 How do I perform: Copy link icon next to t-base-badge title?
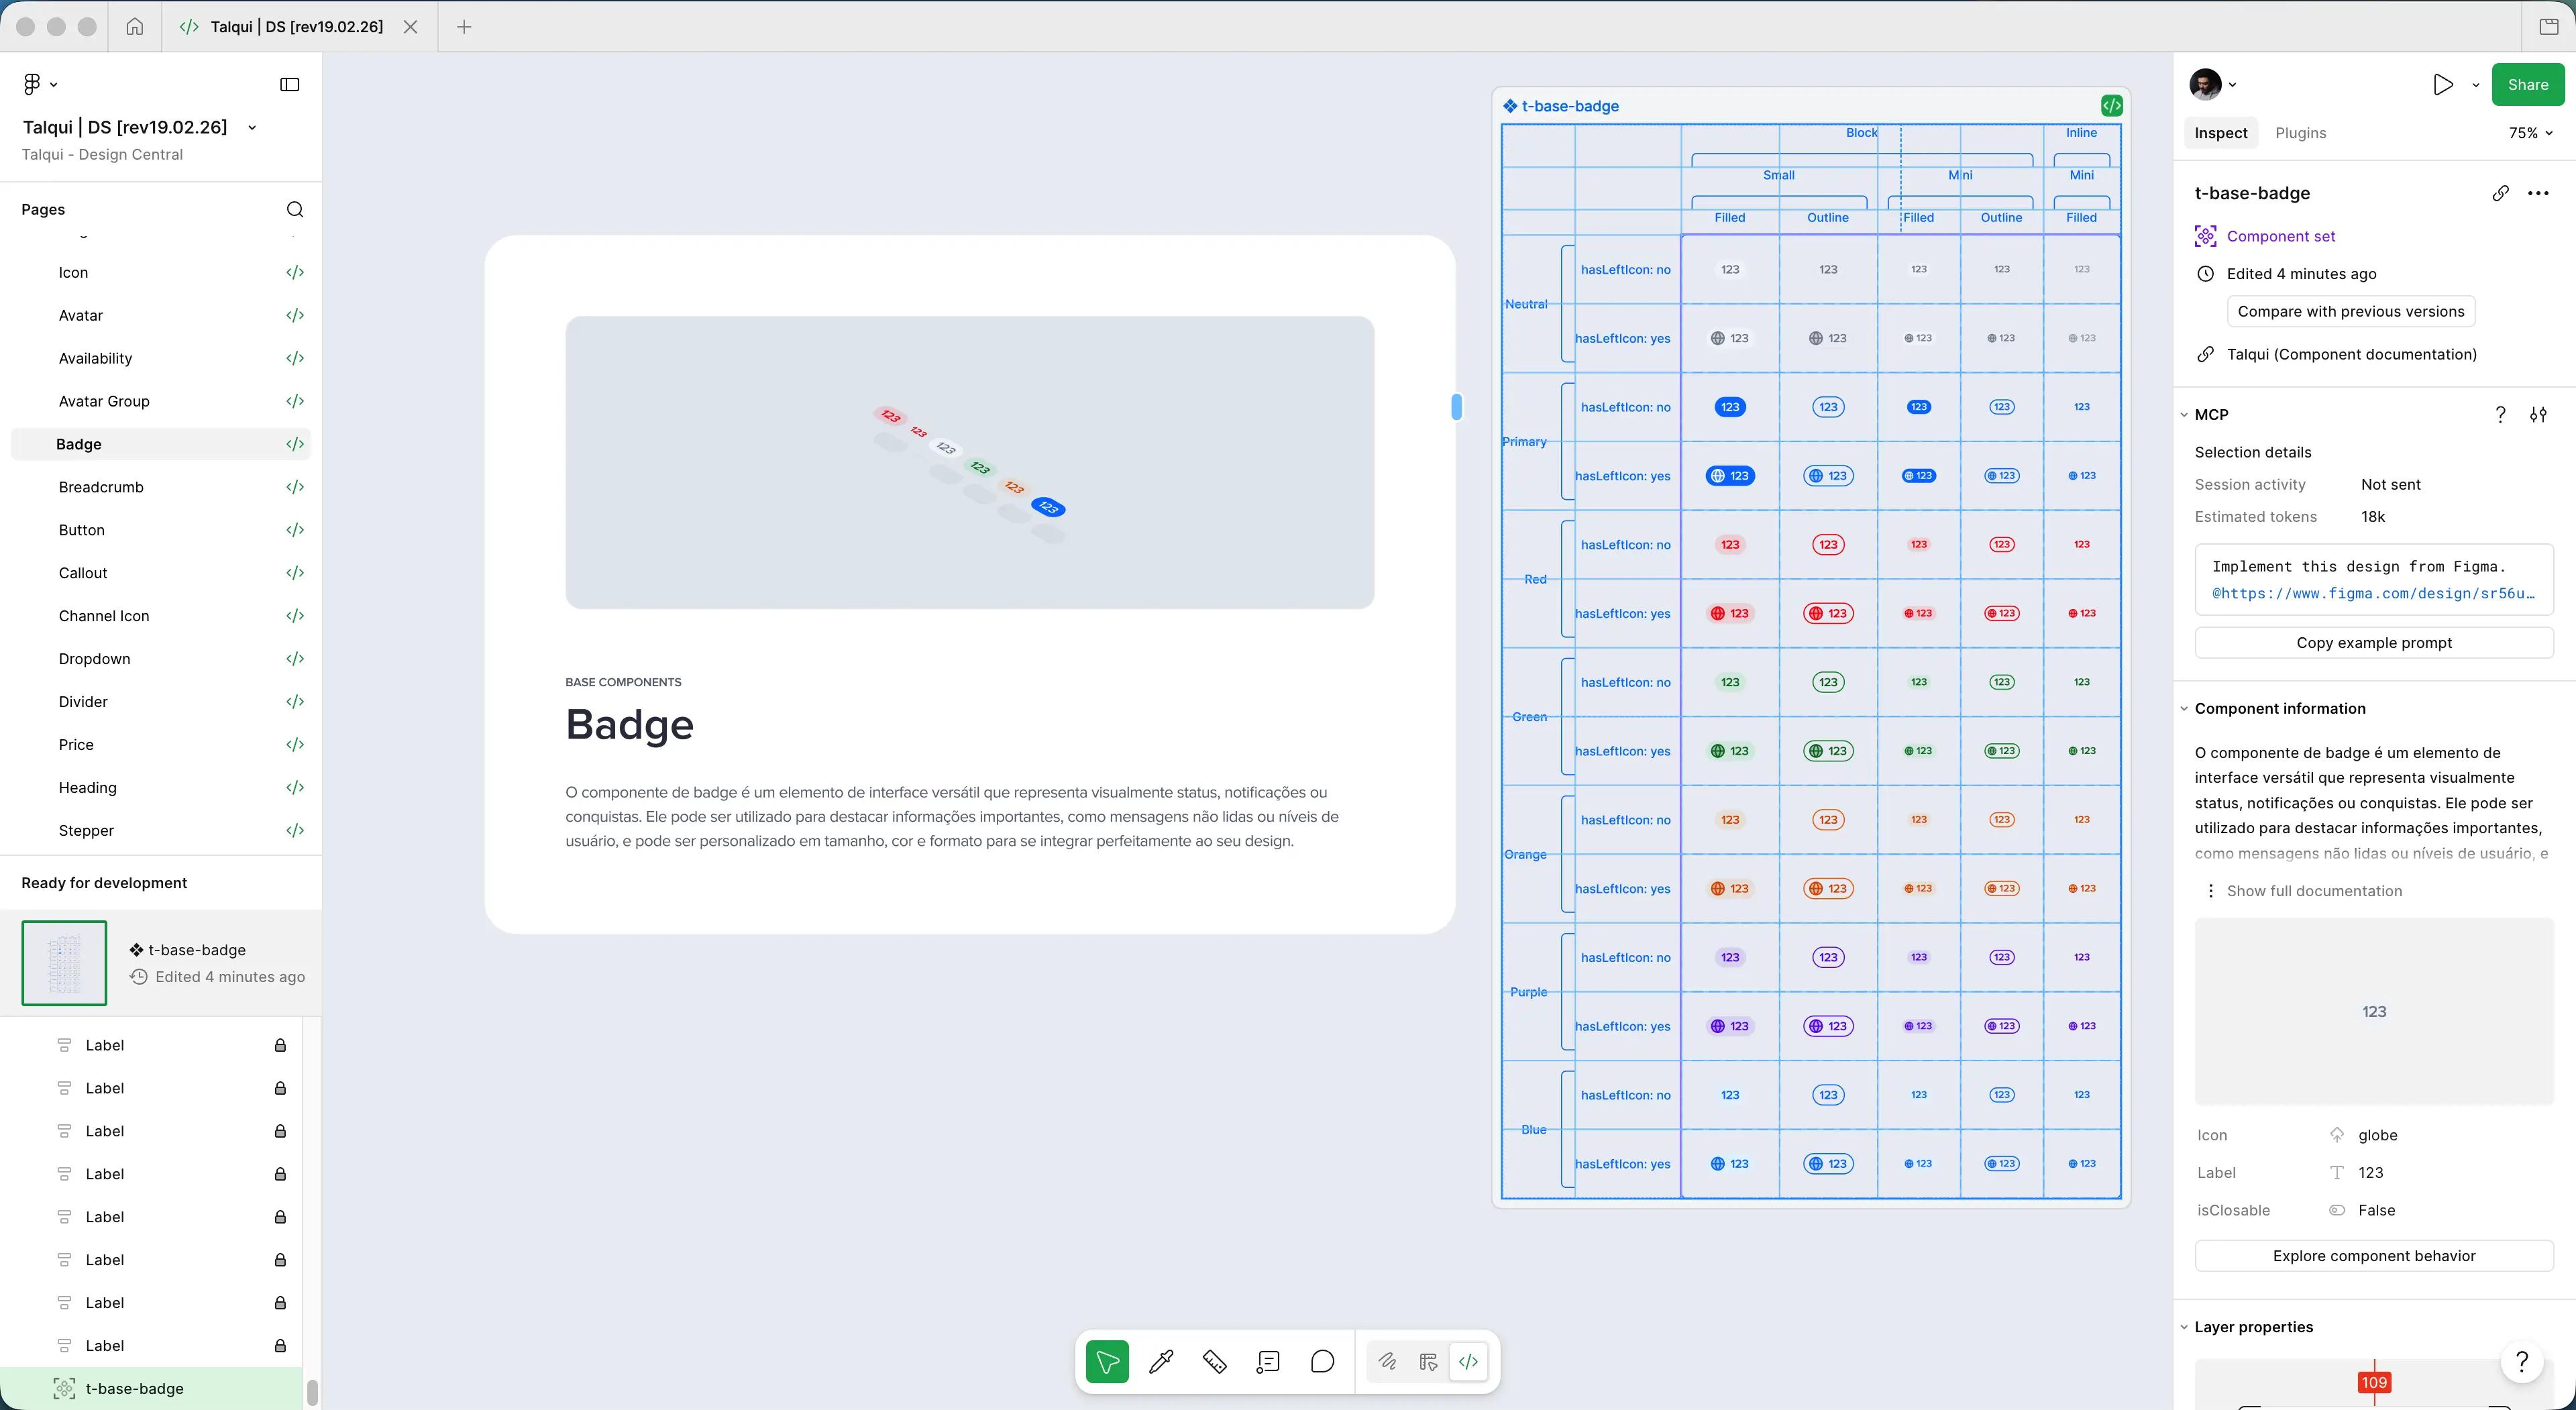(x=2500, y=193)
